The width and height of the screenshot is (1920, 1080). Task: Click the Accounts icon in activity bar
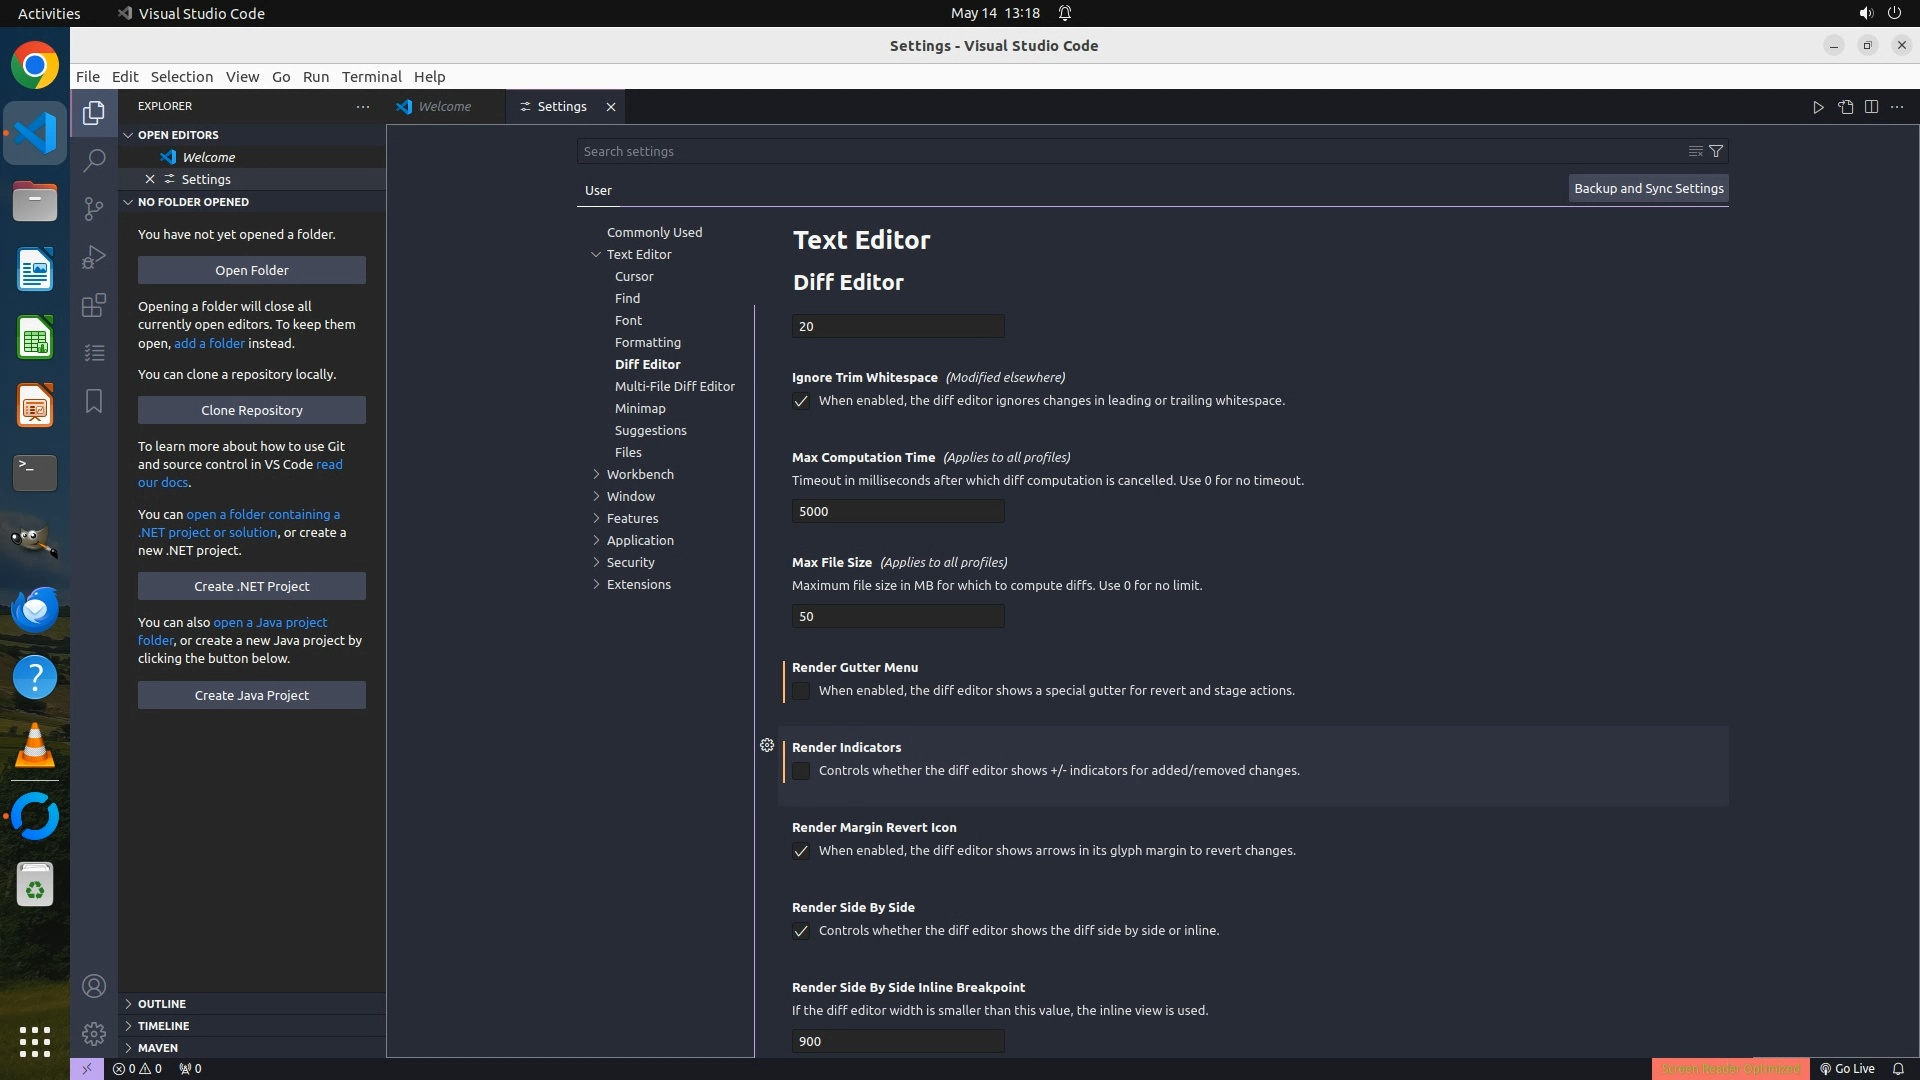[94, 986]
